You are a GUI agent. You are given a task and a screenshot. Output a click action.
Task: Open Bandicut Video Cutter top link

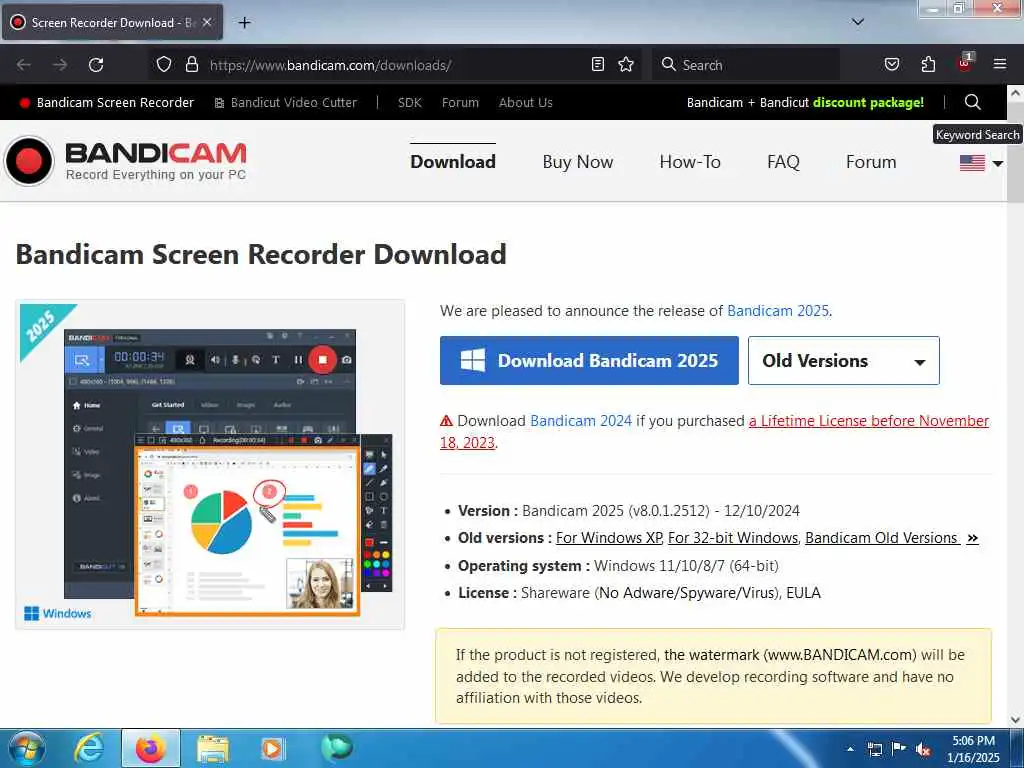pyautogui.click(x=286, y=103)
